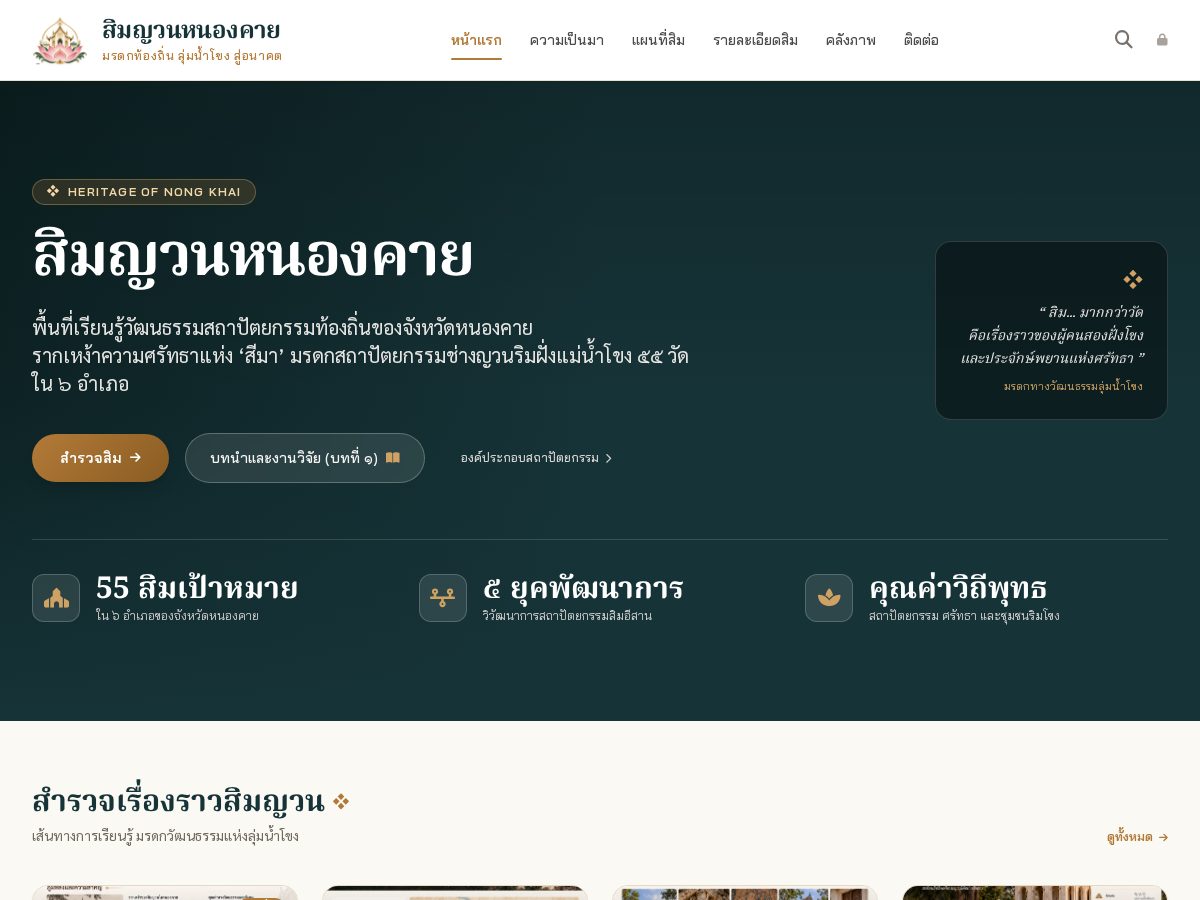The width and height of the screenshot is (1200, 900).
Task: Click the สำรวจเรื่องราวสิมญวน section heading
Action: point(178,801)
